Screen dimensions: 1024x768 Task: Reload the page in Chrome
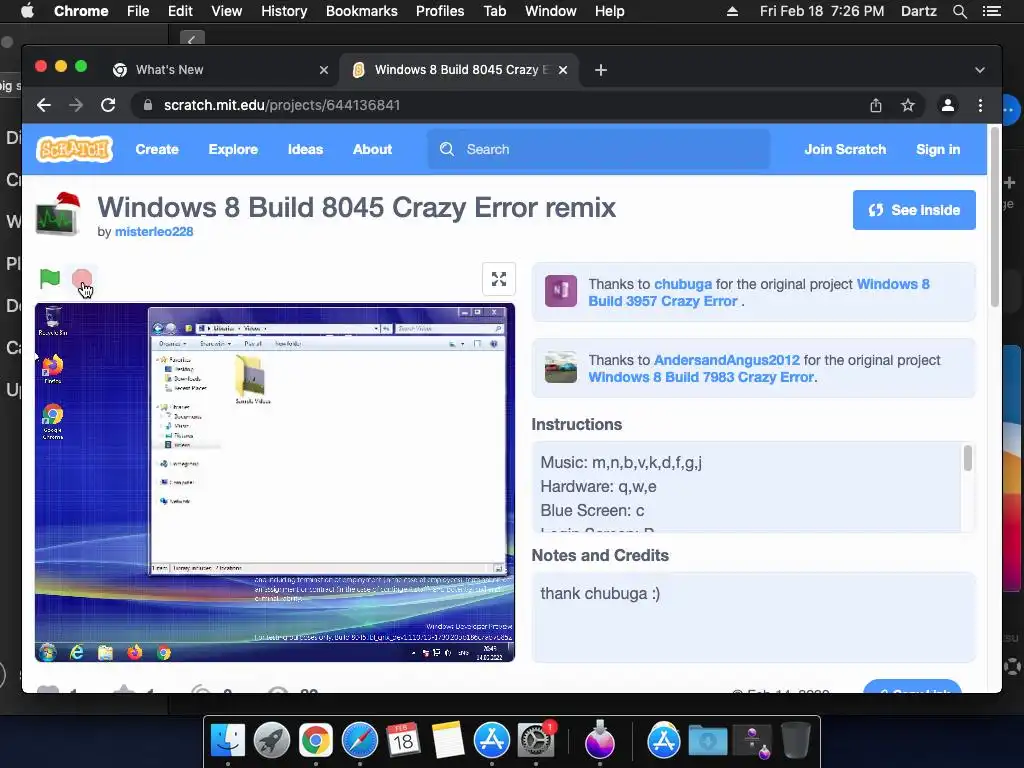pyautogui.click(x=108, y=105)
